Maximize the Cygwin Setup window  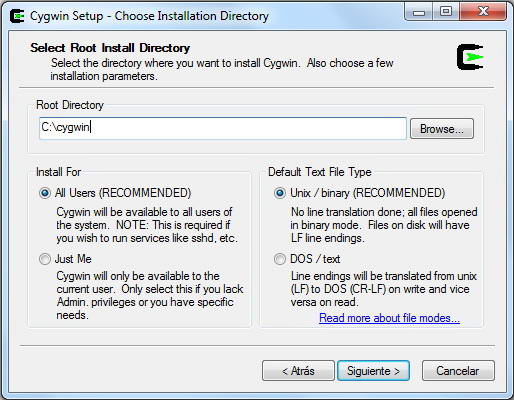click(446, 12)
